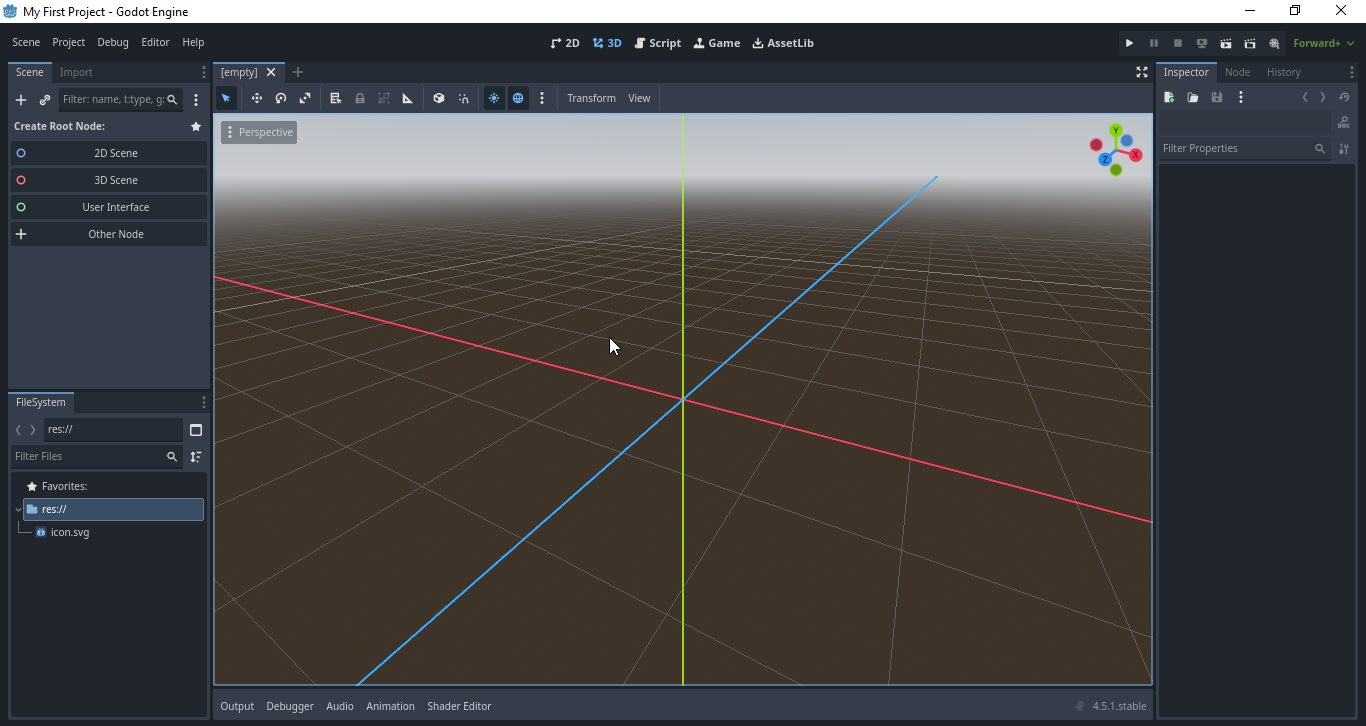Viewport: 1366px width, 726px height.
Task: Open the AssetLib workspace
Action: [x=783, y=43]
